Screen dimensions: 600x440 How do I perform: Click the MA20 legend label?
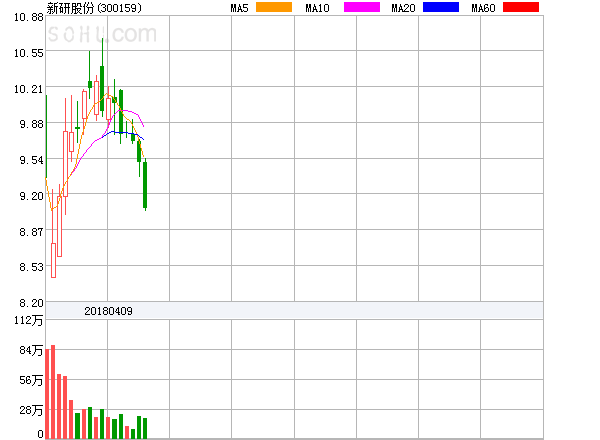tap(403, 8)
